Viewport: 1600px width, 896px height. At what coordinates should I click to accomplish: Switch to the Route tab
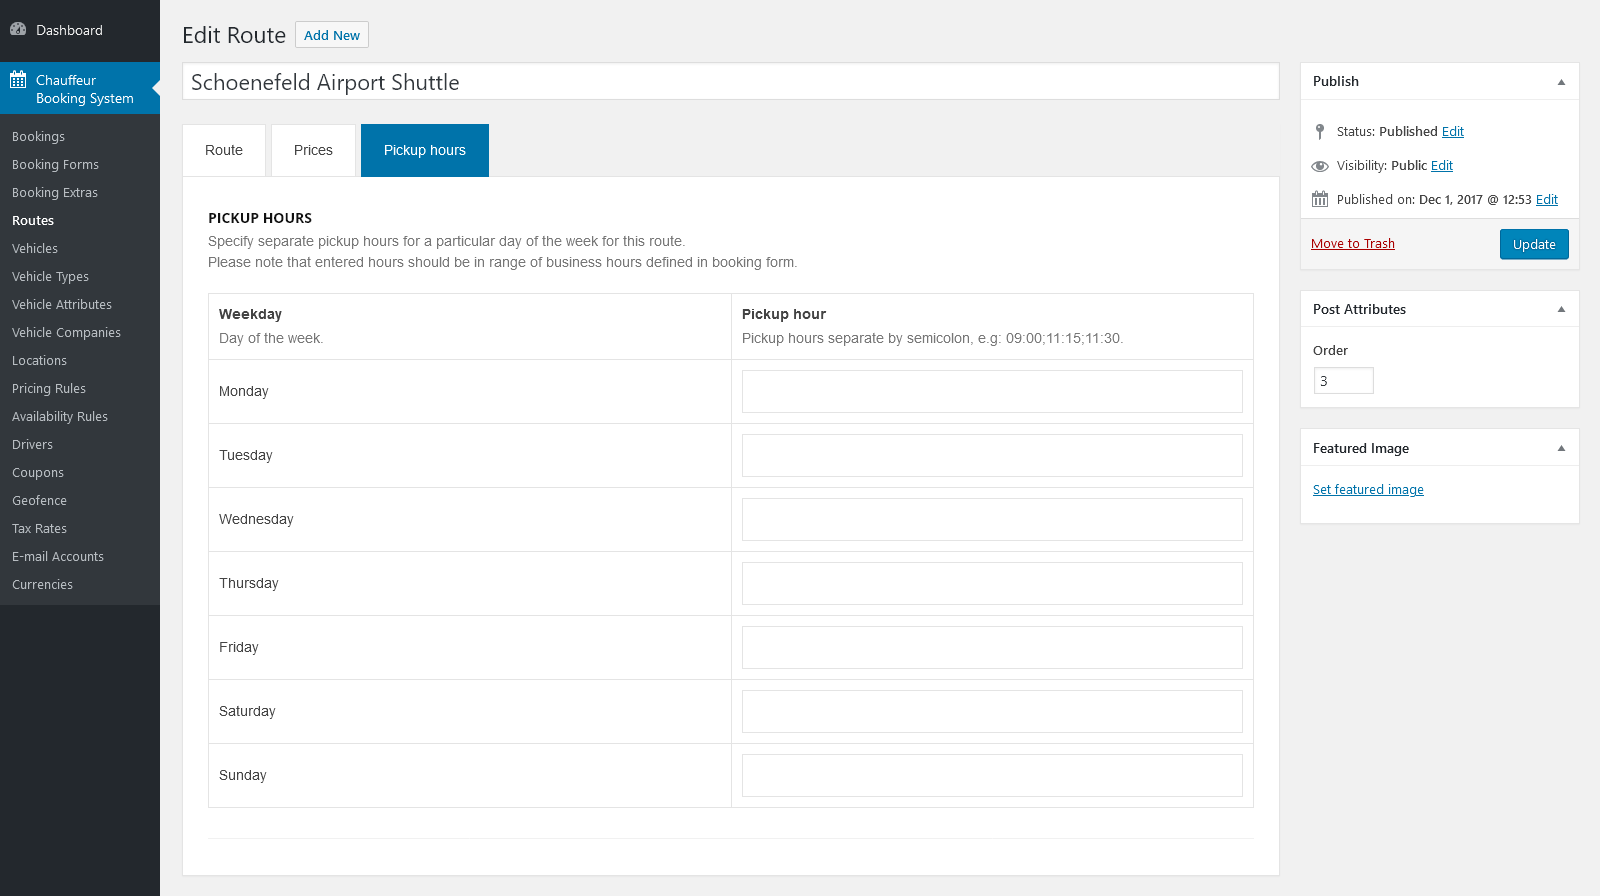[224, 150]
